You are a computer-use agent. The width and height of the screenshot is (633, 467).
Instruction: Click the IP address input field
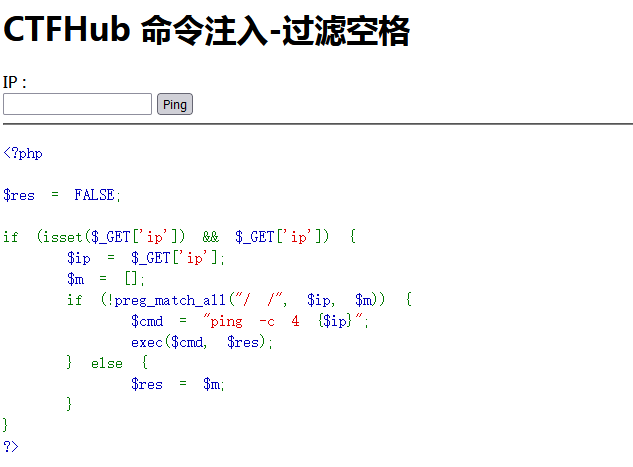point(78,104)
